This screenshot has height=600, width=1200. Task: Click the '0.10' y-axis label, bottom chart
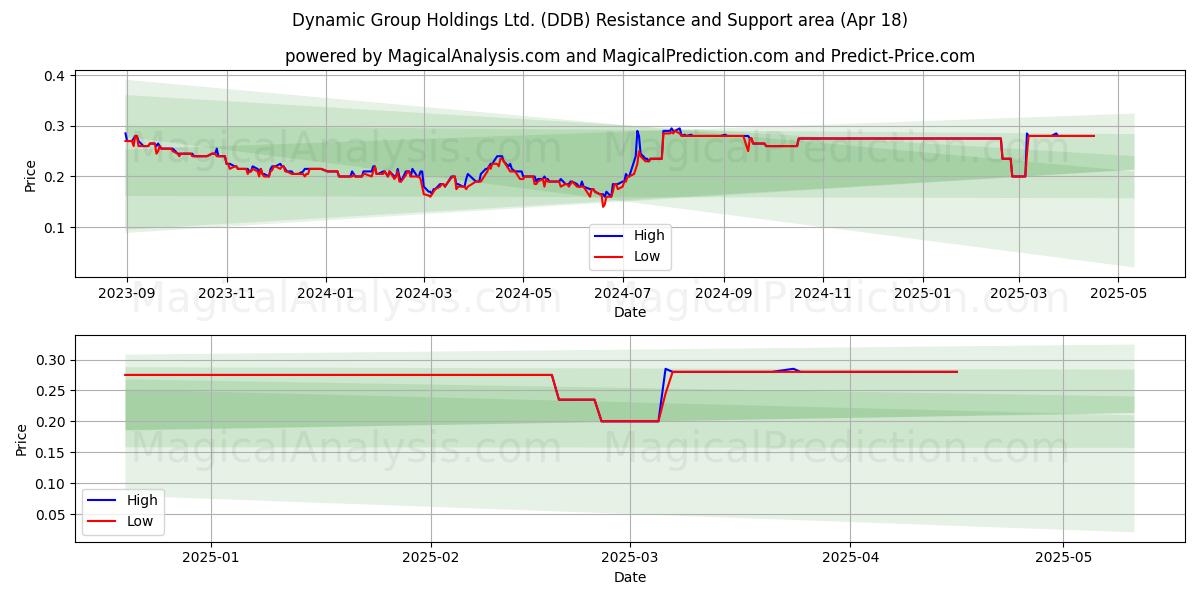click(x=51, y=484)
